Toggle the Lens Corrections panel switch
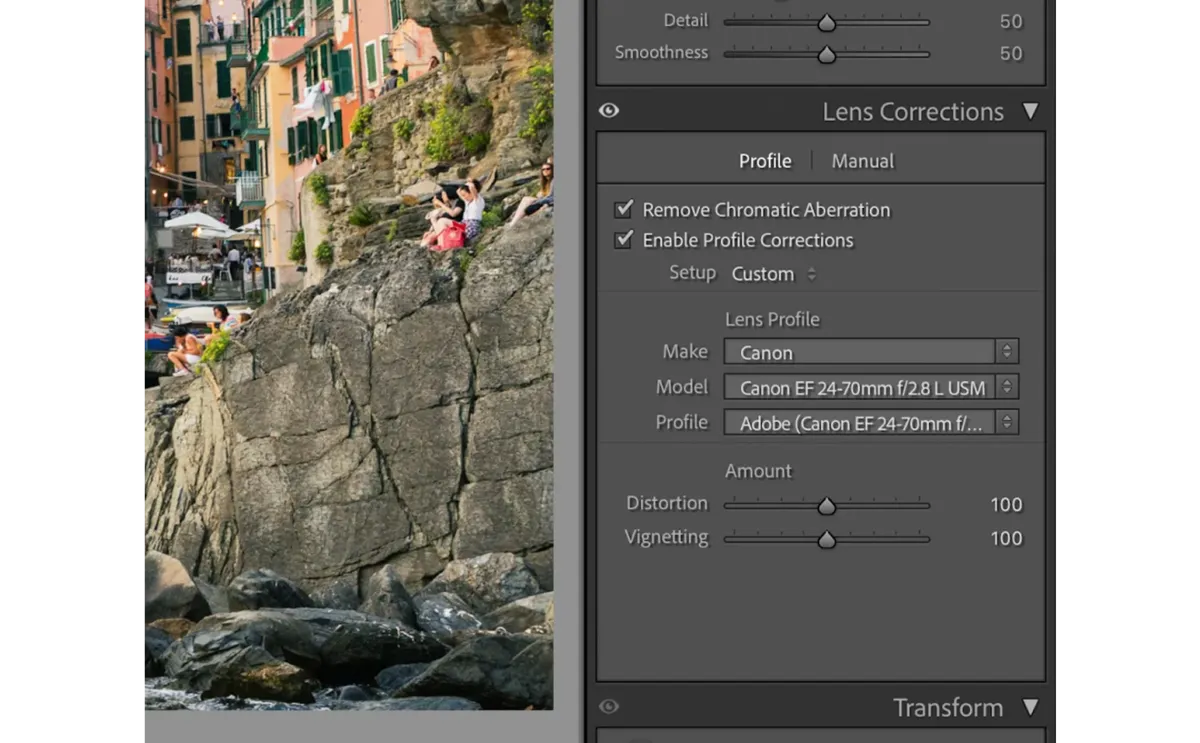Viewport: 1200px width, 743px height. (x=609, y=111)
